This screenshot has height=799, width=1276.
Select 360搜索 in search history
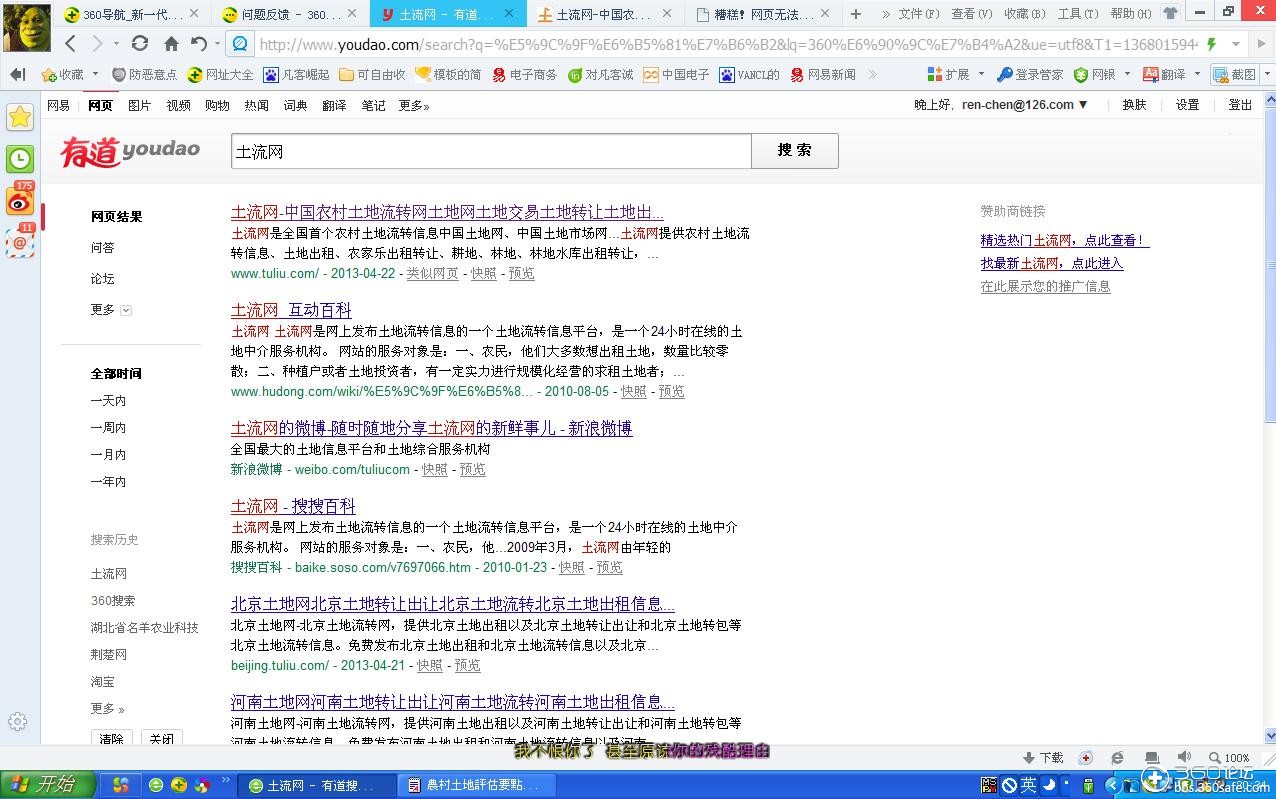[113, 600]
